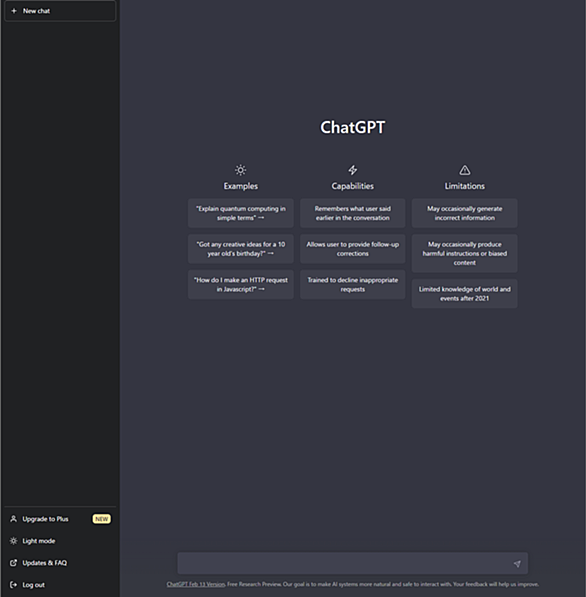586x597 pixels.
Task: Log out of ChatGPT
Action: (x=60, y=585)
